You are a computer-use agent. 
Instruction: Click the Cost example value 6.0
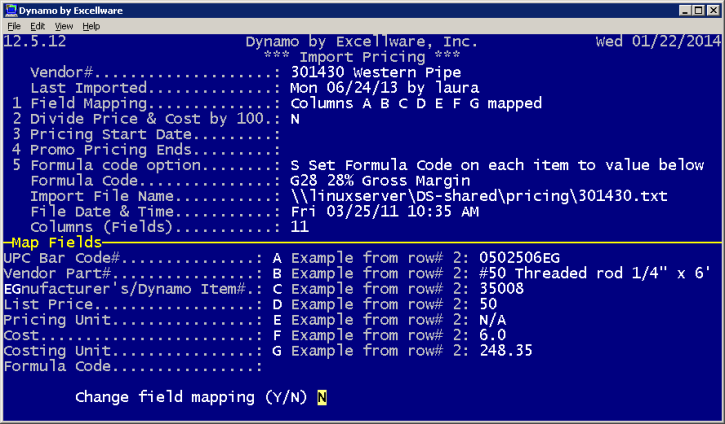tap(492, 335)
